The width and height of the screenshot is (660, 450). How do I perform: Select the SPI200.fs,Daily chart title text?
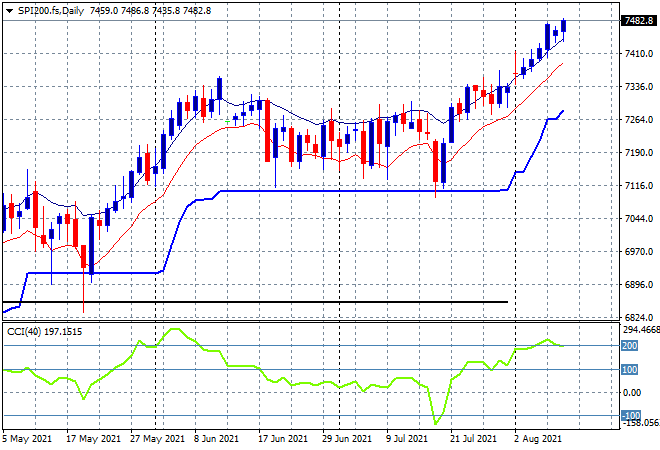click(51, 11)
